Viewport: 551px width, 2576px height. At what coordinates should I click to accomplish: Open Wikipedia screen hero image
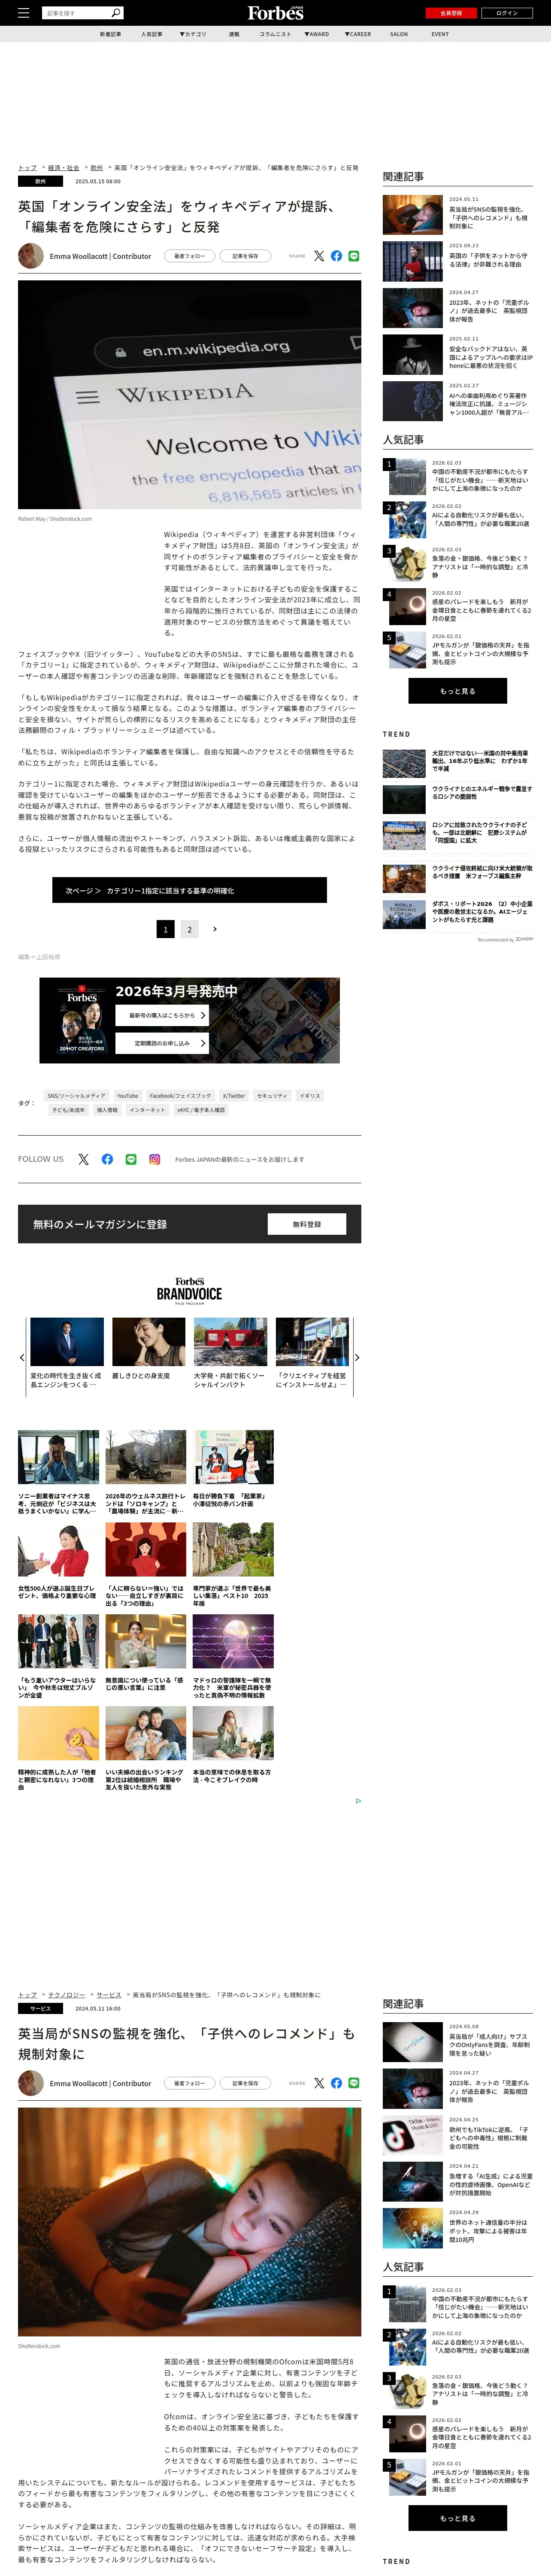(x=189, y=395)
